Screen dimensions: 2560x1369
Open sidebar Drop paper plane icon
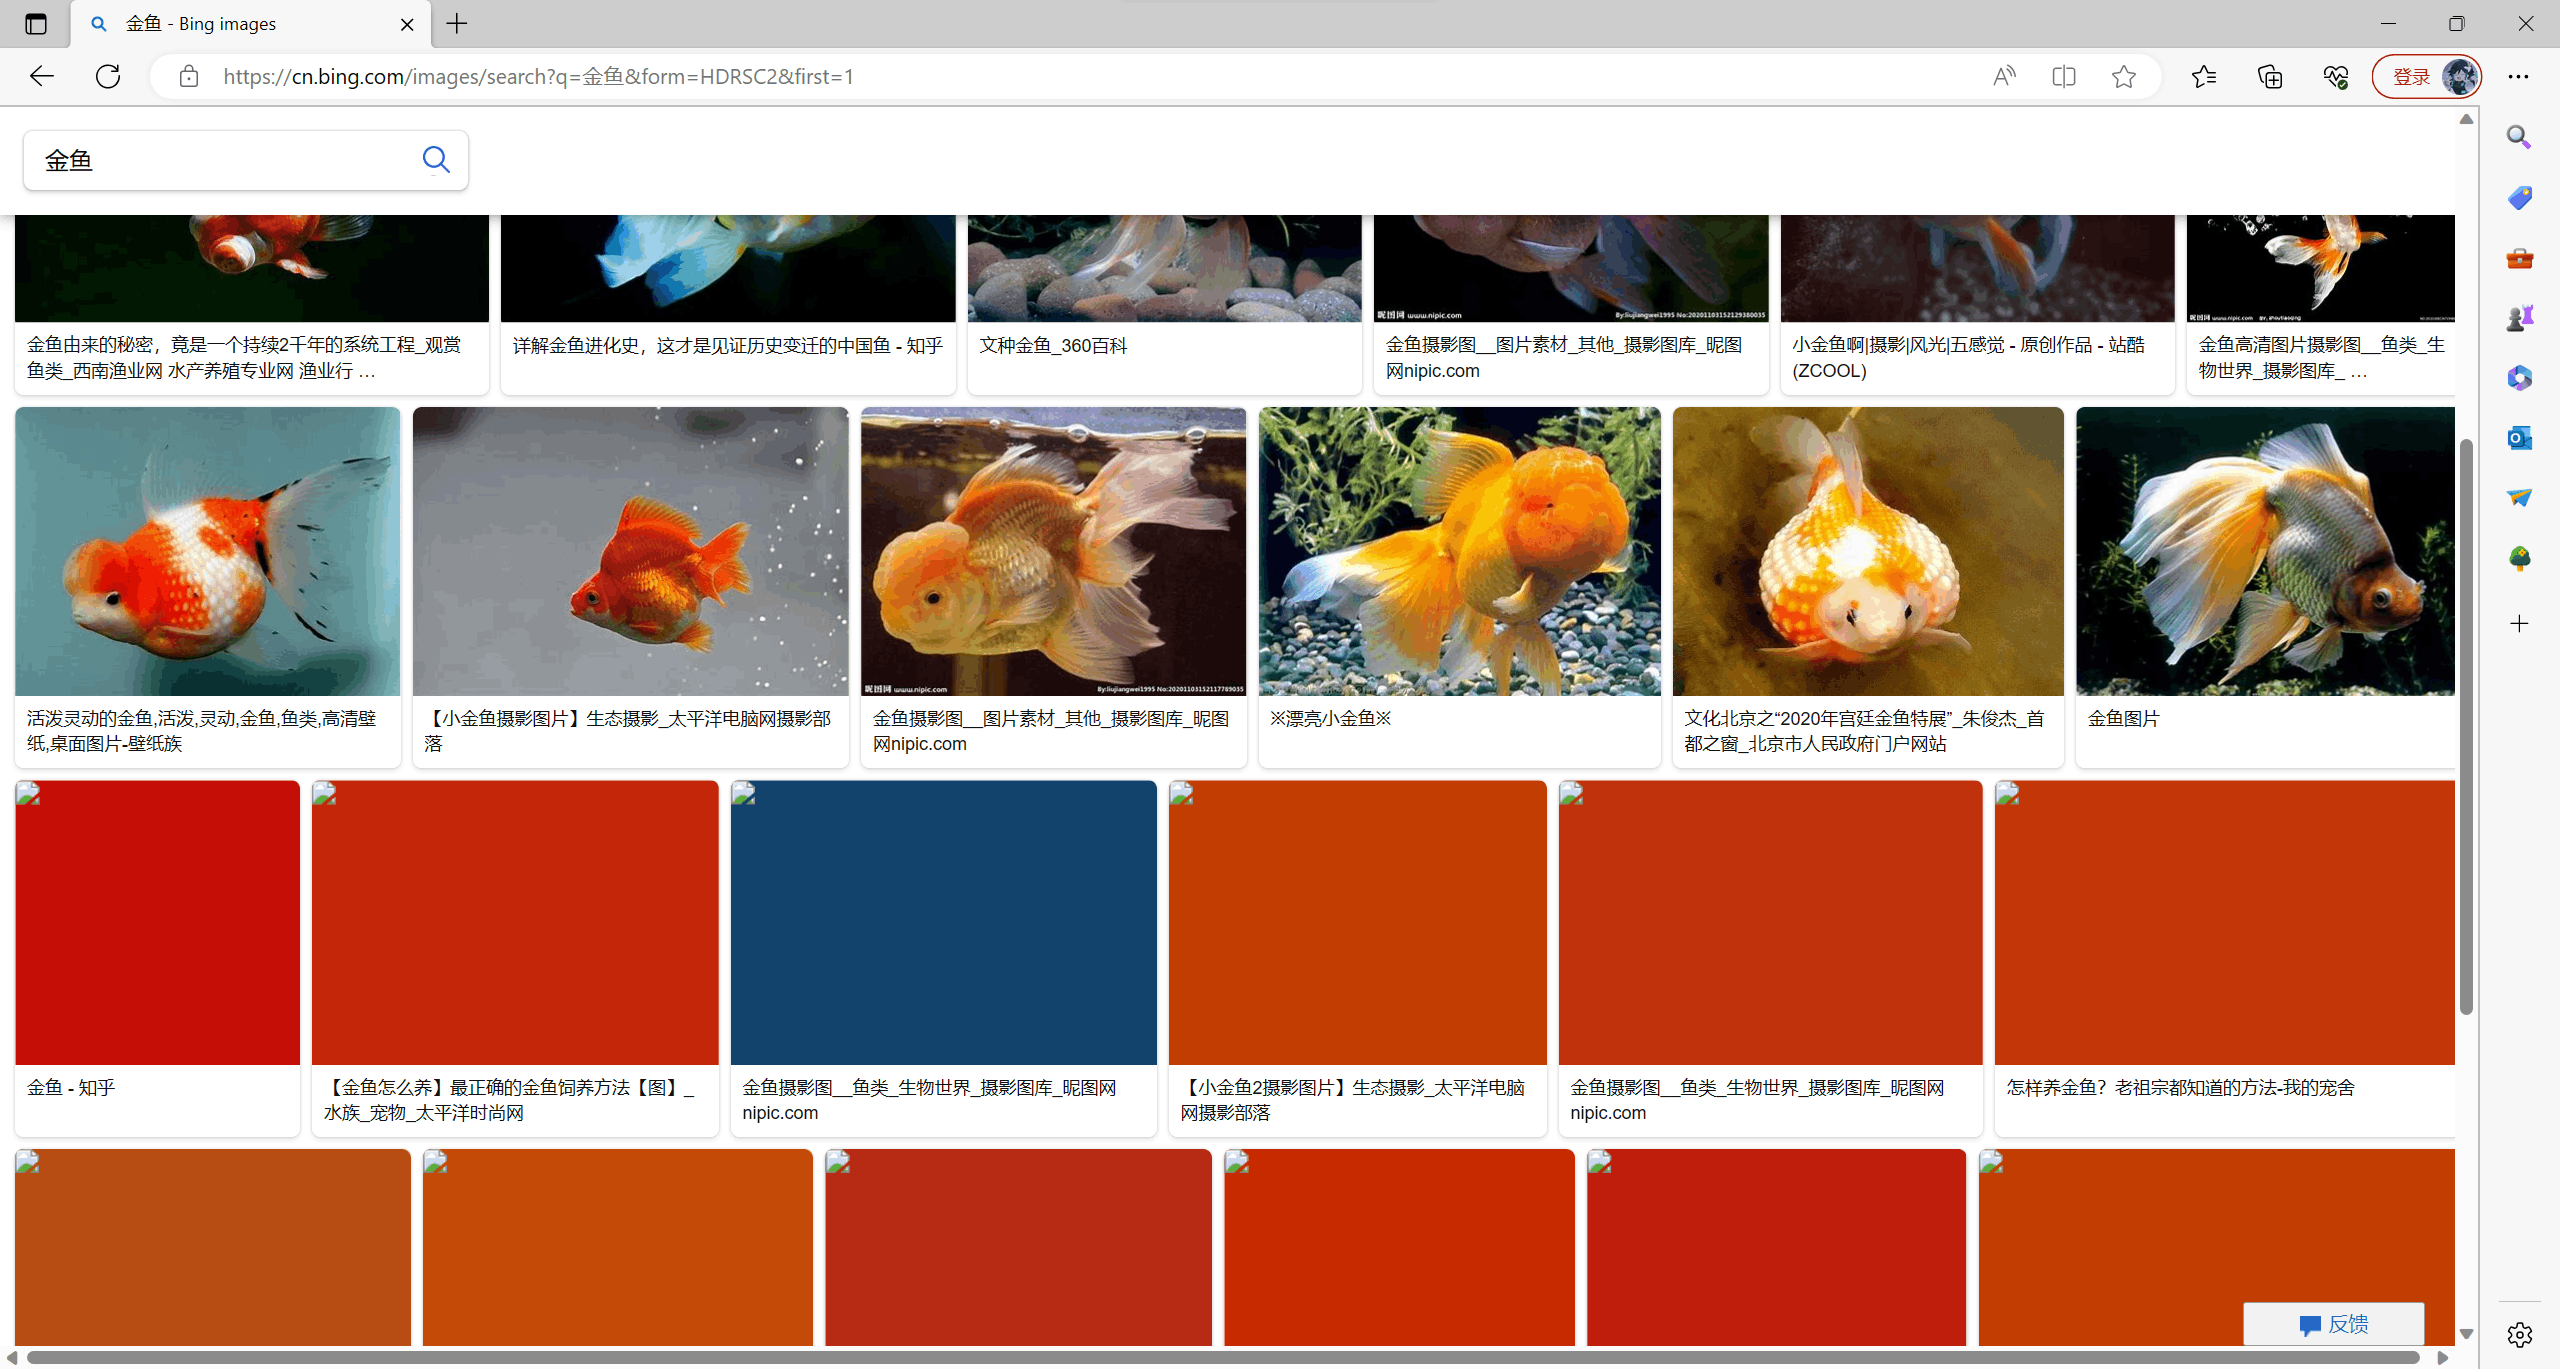tap(2519, 497)
